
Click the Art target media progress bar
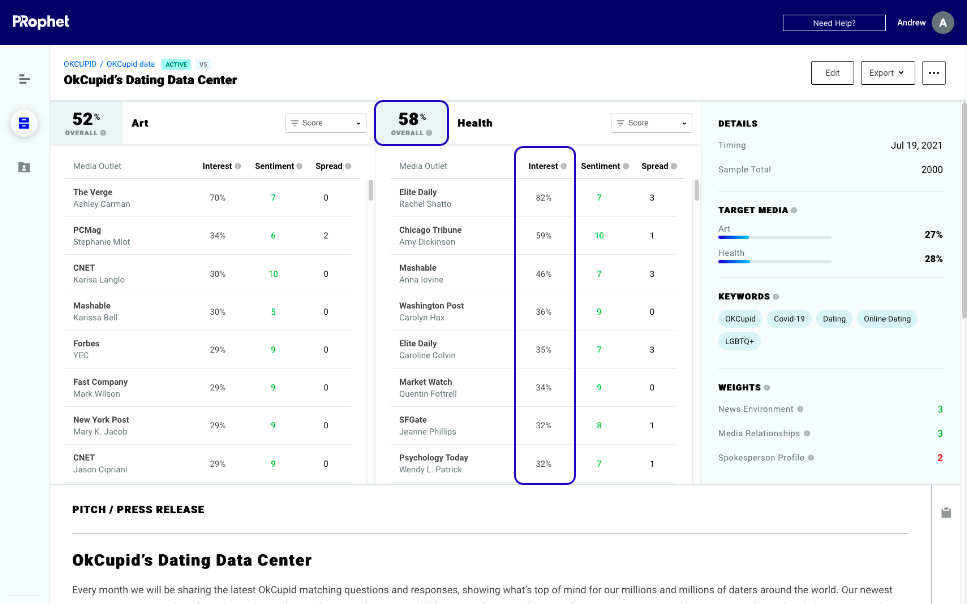point(775,238)
